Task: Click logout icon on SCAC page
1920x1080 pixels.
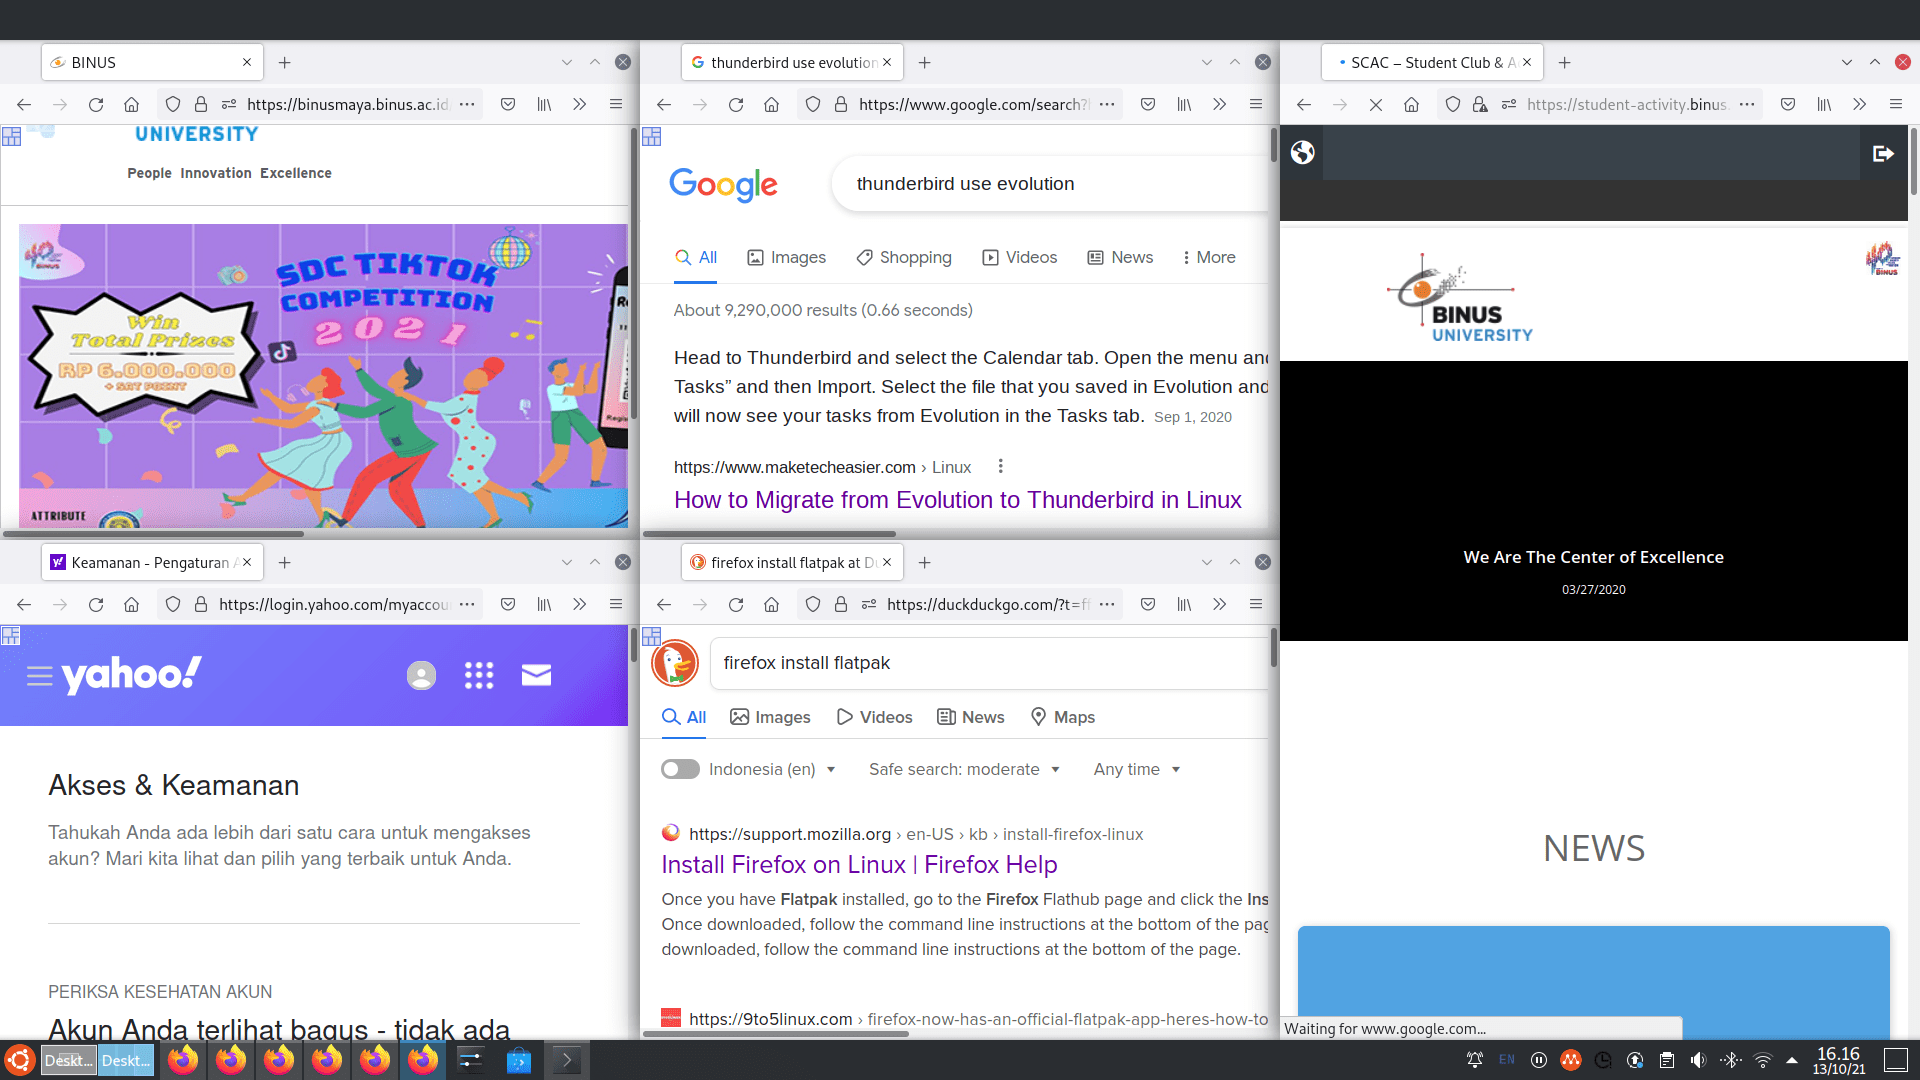Action: (x=1883, y=153)
